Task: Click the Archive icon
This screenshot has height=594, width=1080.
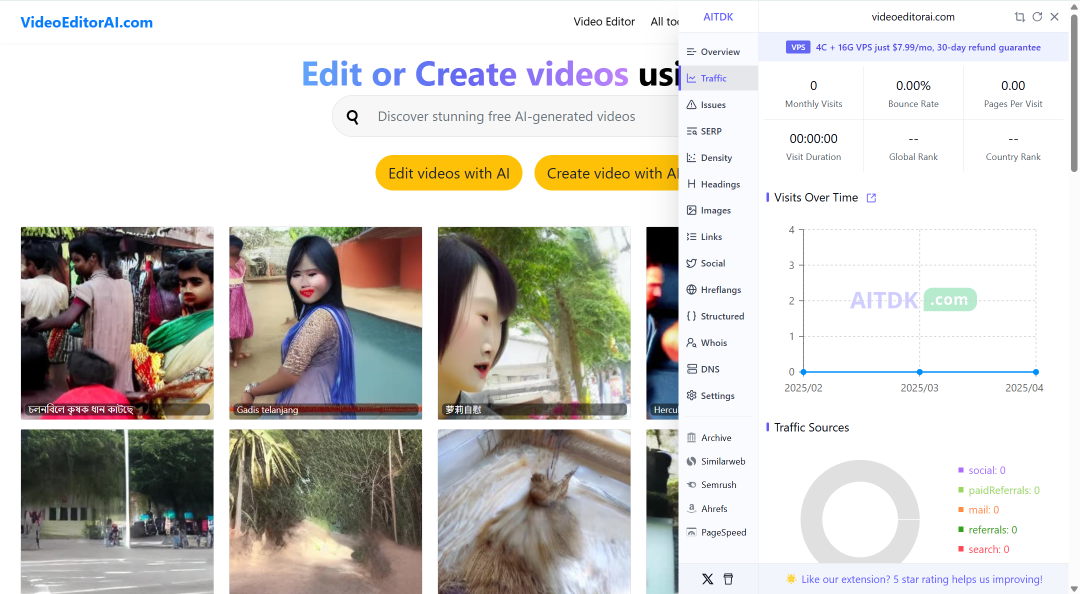Action: pyautogui.click(x=692, y=438)
